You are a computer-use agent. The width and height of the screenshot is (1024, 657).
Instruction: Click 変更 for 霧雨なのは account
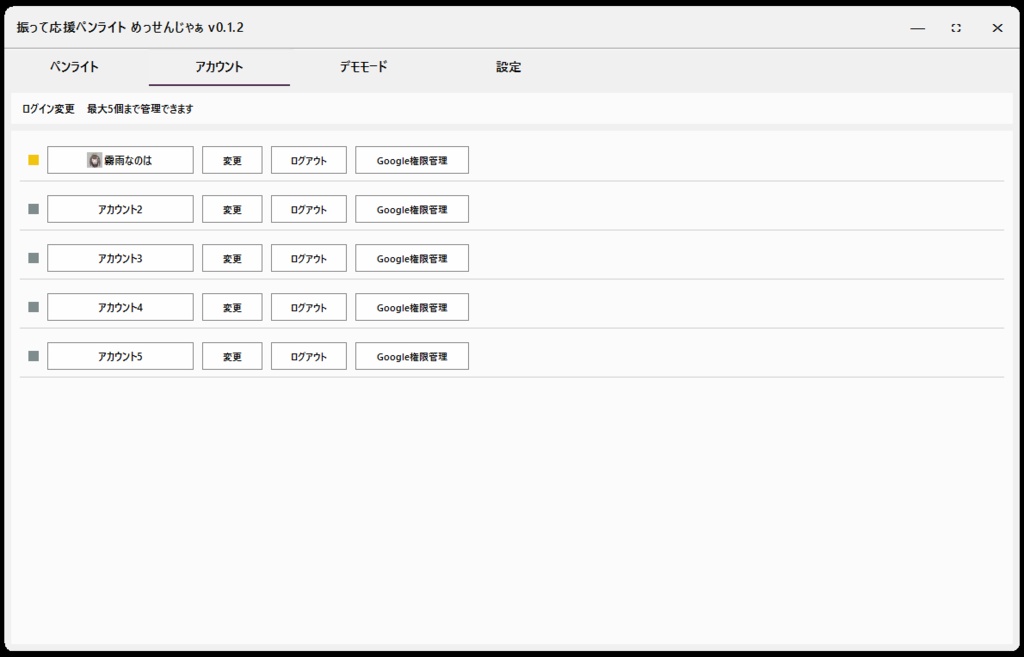point(232,160)
